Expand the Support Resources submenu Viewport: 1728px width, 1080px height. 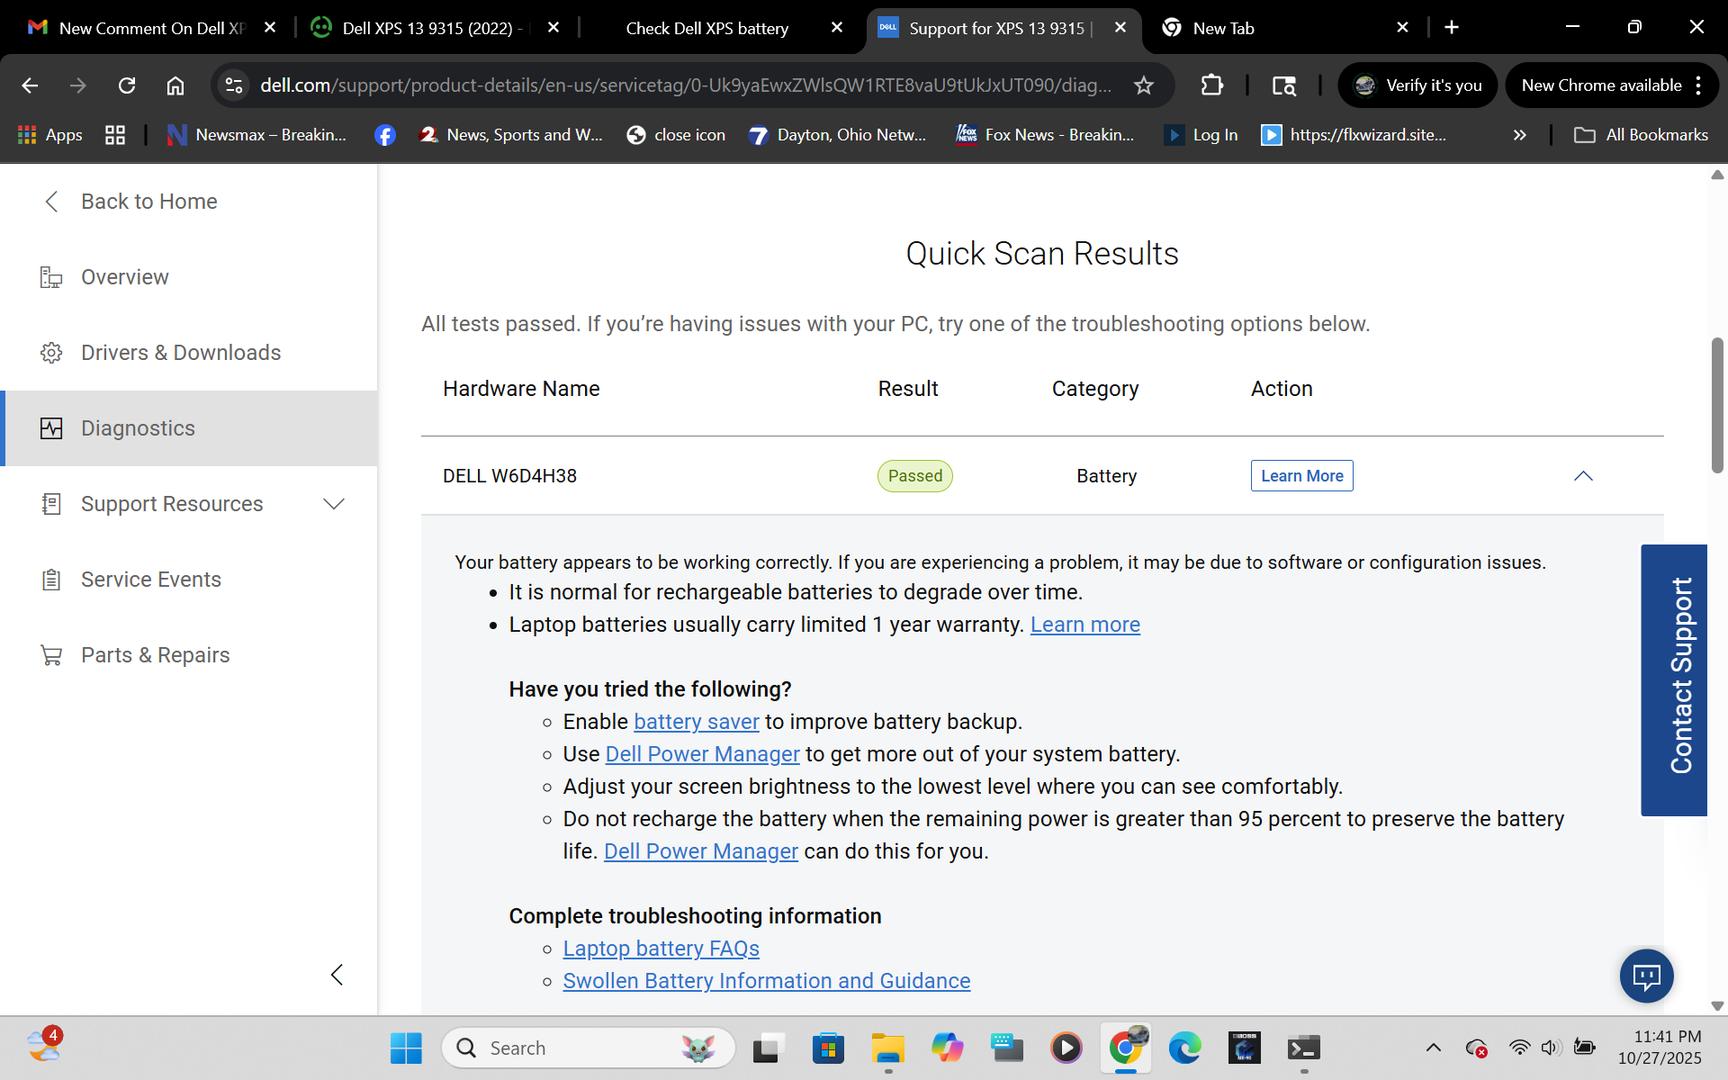point(334,504)
